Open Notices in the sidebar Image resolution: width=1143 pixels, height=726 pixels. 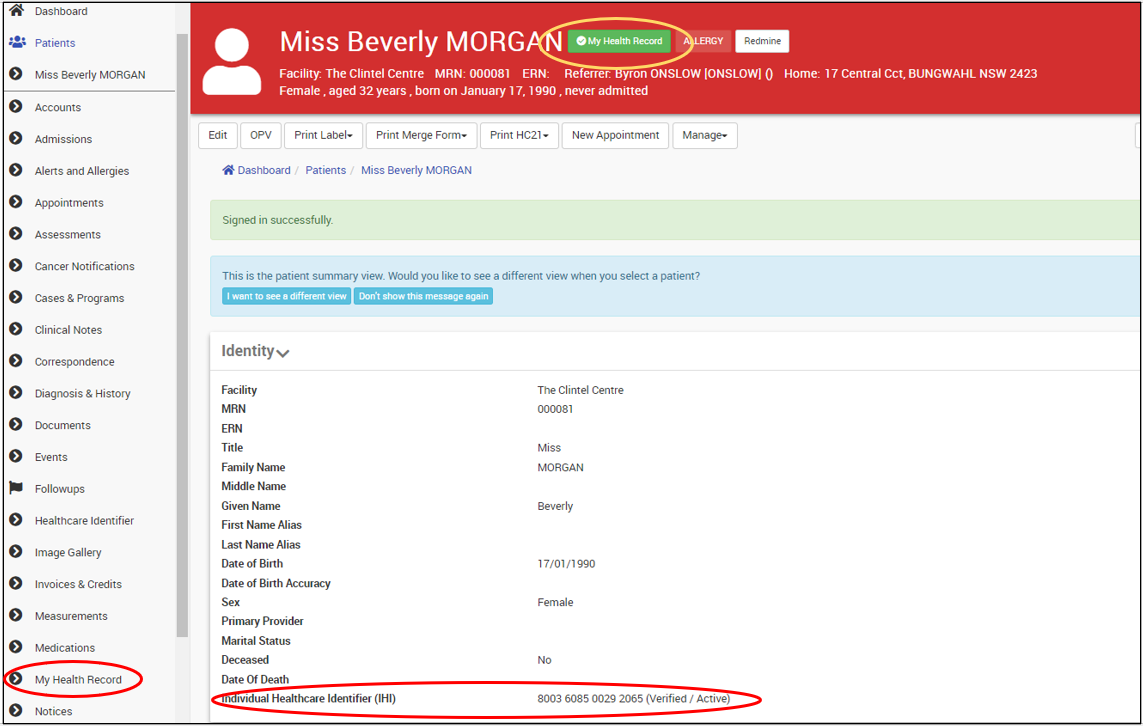53,712
